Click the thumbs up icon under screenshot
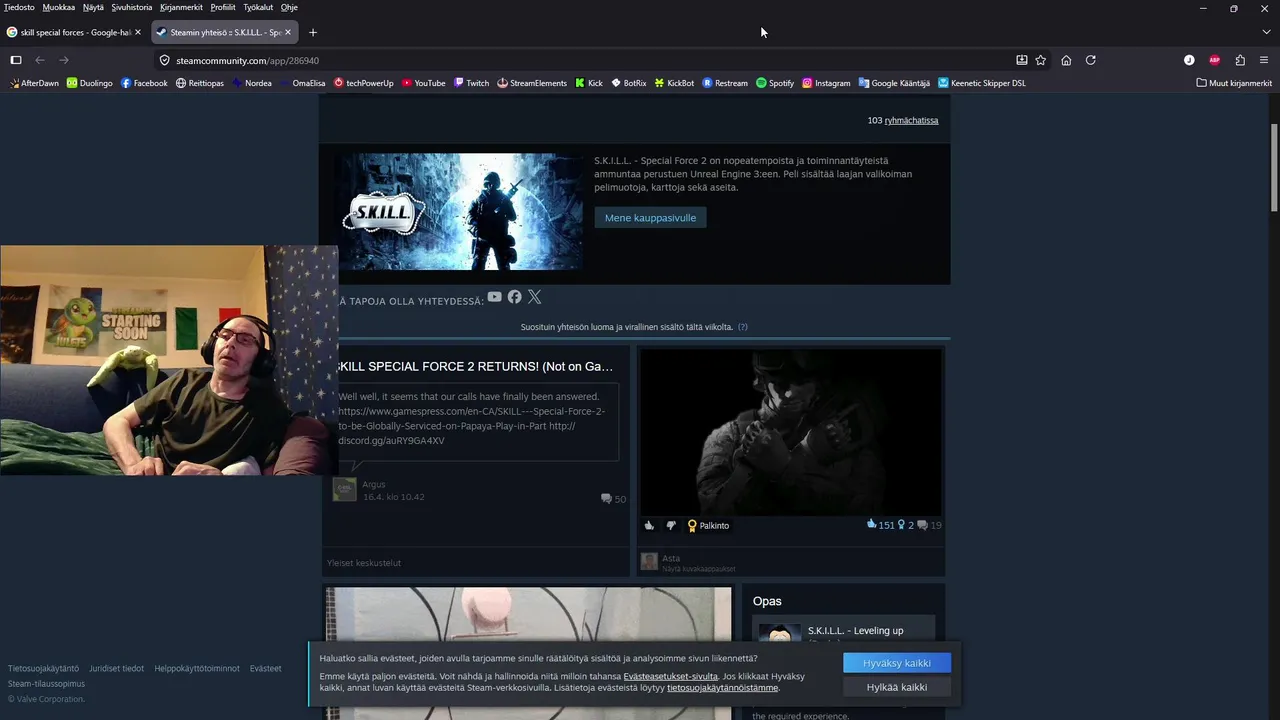Screen dimensions: 1280x720 point(649,525)
